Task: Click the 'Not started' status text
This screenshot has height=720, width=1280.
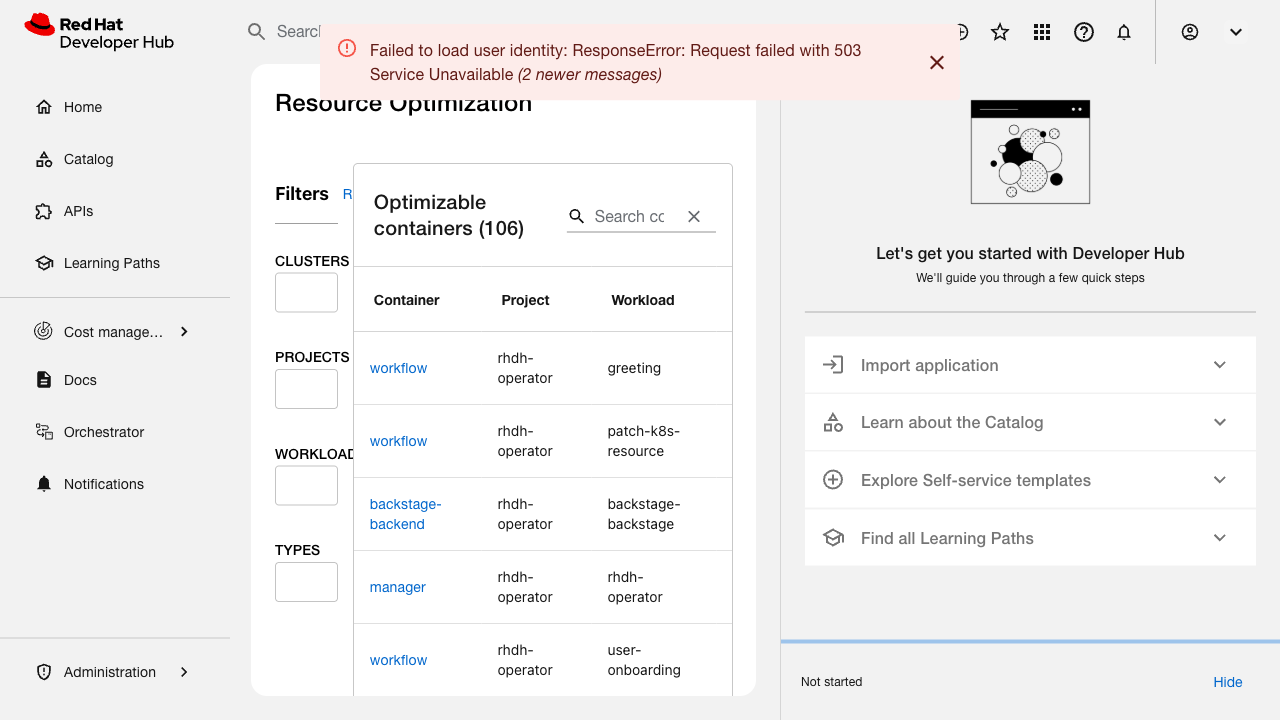Action: (x=831, y=682)
